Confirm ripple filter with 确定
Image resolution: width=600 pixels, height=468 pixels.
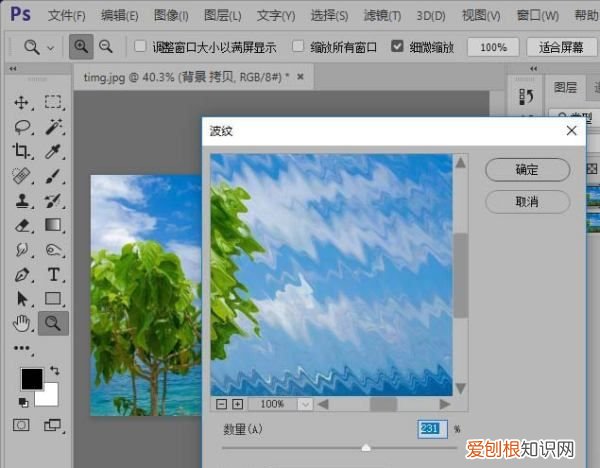[527, 169]
